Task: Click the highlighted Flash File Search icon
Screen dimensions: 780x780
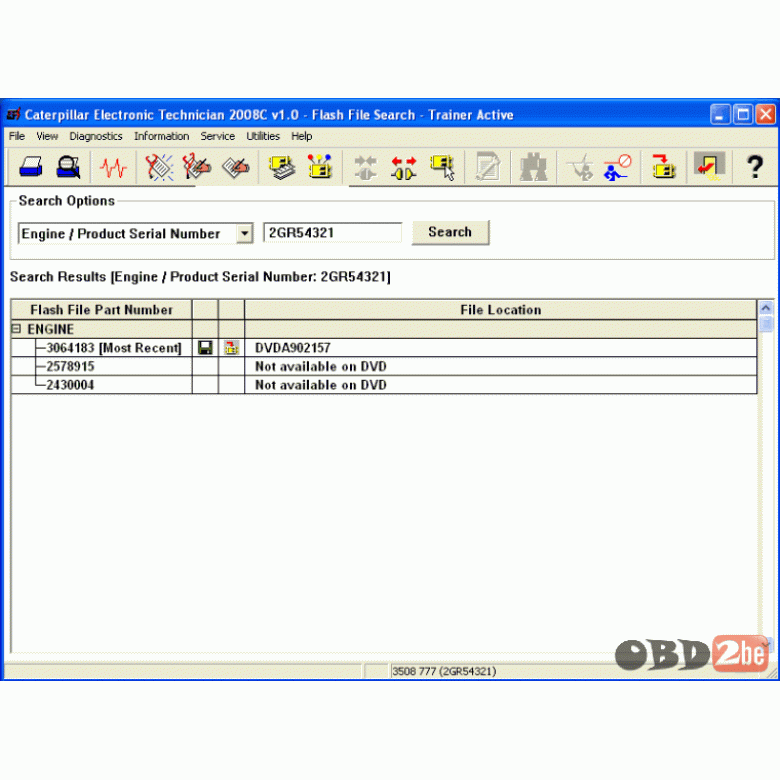Action: coord(709,167)
